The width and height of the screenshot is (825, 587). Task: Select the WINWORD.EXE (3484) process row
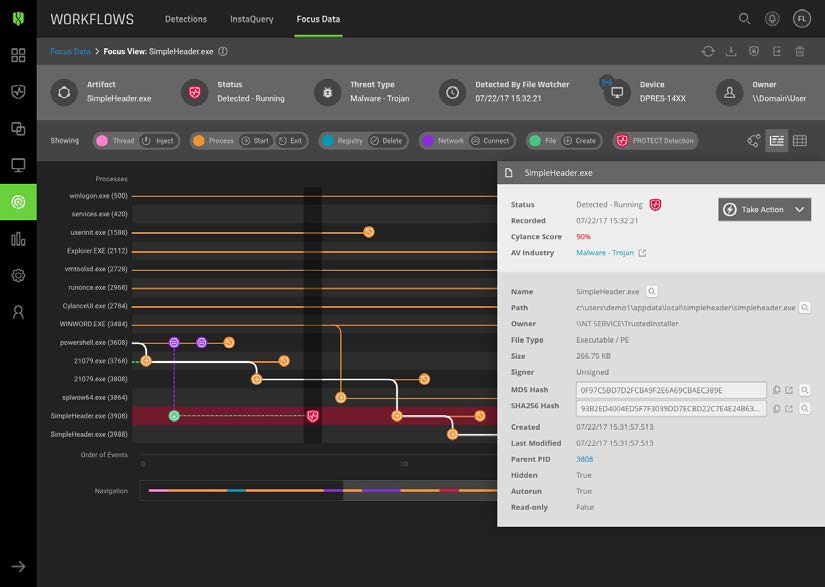point(94,324)
